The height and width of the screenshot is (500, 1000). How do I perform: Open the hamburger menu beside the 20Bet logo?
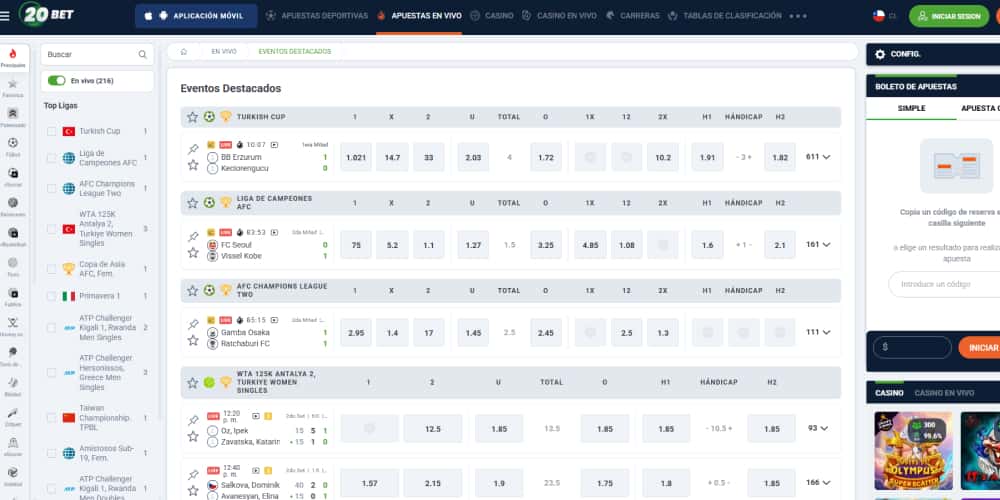tap(5, 16)
